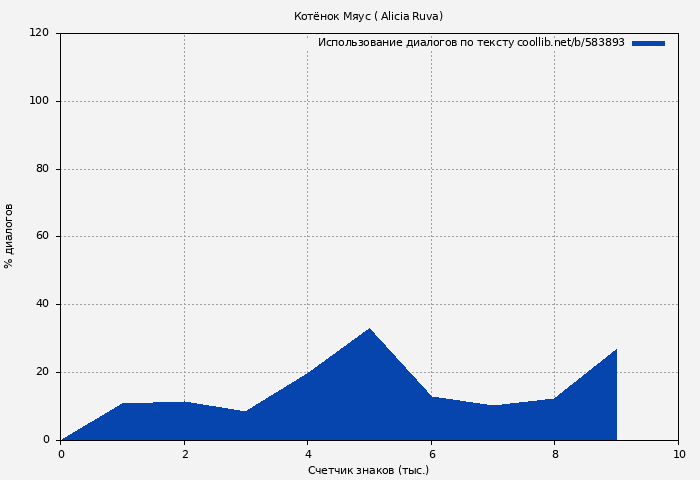Click the x-axis tick label 2
700x480 pixels.
click(x=184, y=454)
